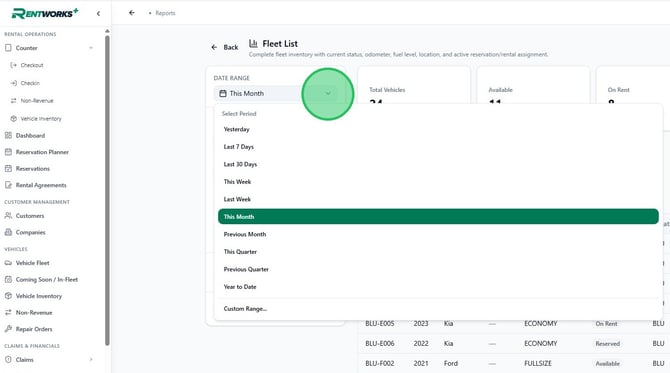
Task: Click the calendar icon in date range
Action: 223,93
